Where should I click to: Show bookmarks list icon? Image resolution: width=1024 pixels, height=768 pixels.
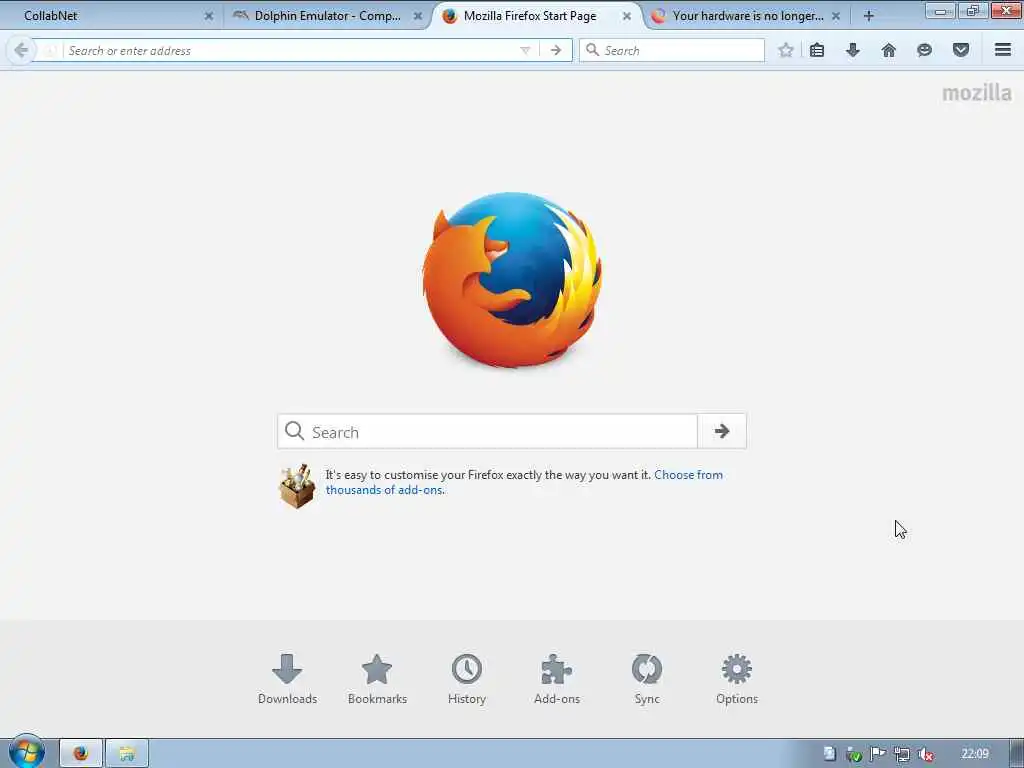(x=817, y=50)
